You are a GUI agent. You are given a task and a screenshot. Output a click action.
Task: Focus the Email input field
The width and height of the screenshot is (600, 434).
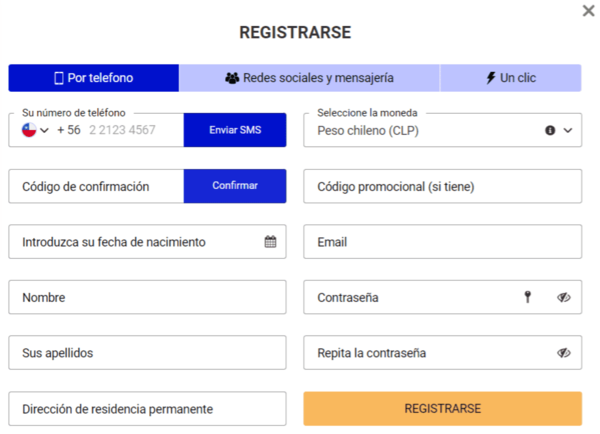pos(442,242)
